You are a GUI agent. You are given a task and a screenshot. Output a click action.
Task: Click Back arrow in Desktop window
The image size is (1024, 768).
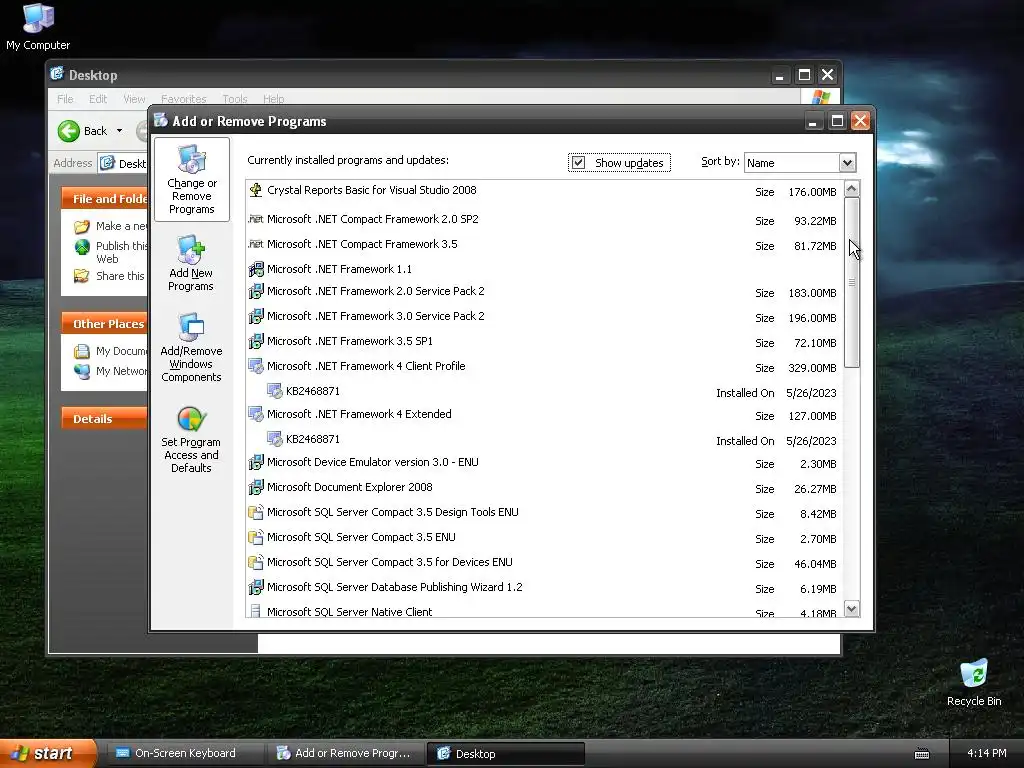tap(68, 131)
